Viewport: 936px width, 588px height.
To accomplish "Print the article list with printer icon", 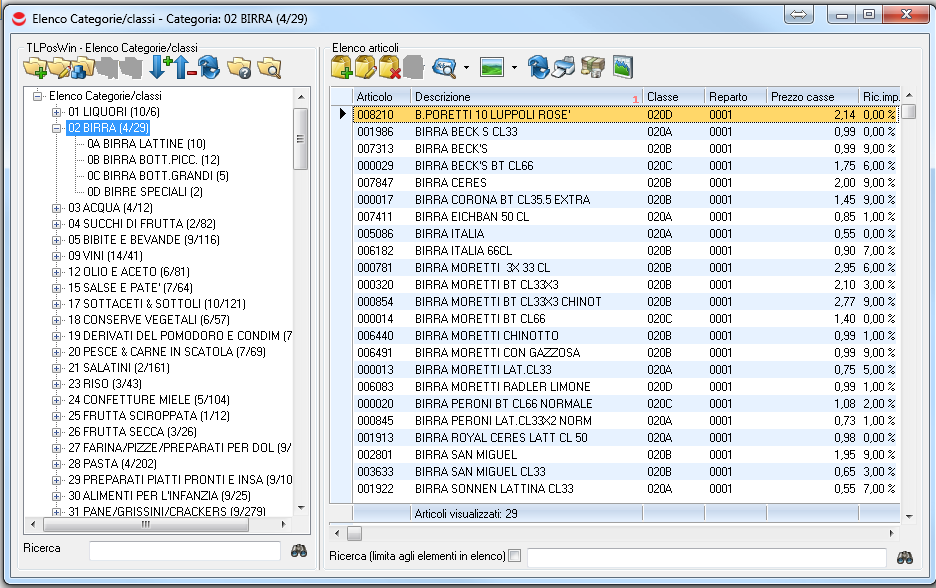I will tap(565, 68).
